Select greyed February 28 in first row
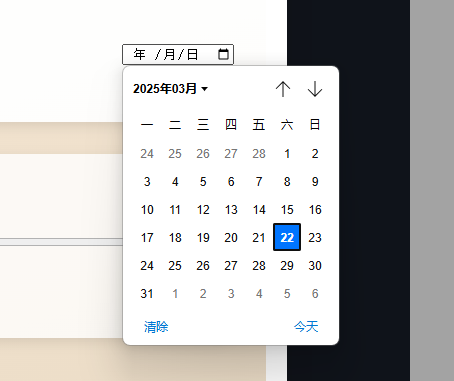The width and height of the screenshot is (454, 381). pyautogui.click(x=259, y=154)
